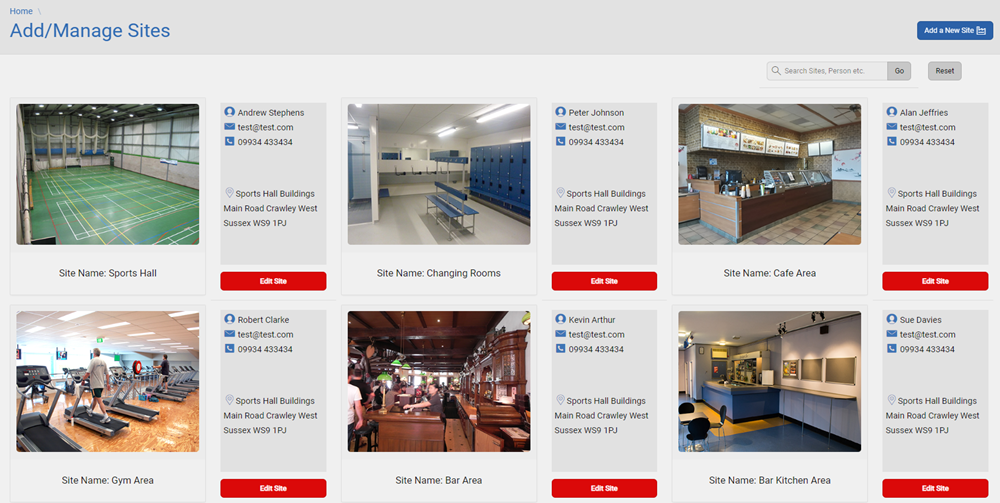Click the person icon beside Peter Johnson
The image size is (1000, 503).
point(561,112)
